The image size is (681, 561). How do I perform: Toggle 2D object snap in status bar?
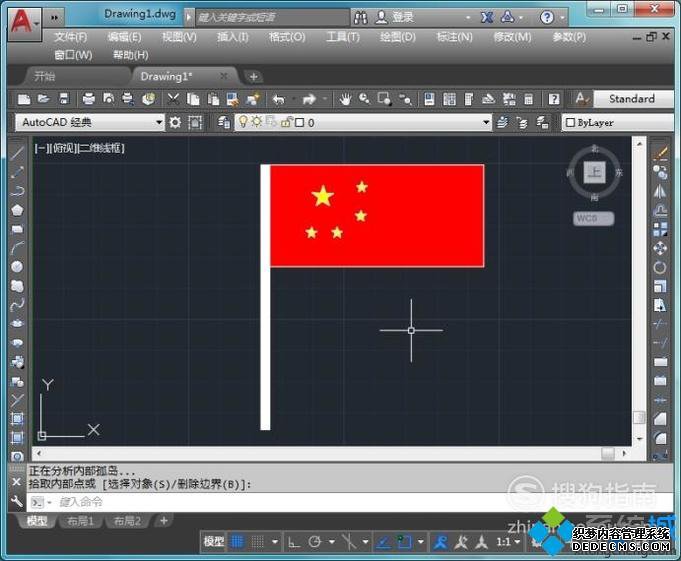tap(404, 541)
